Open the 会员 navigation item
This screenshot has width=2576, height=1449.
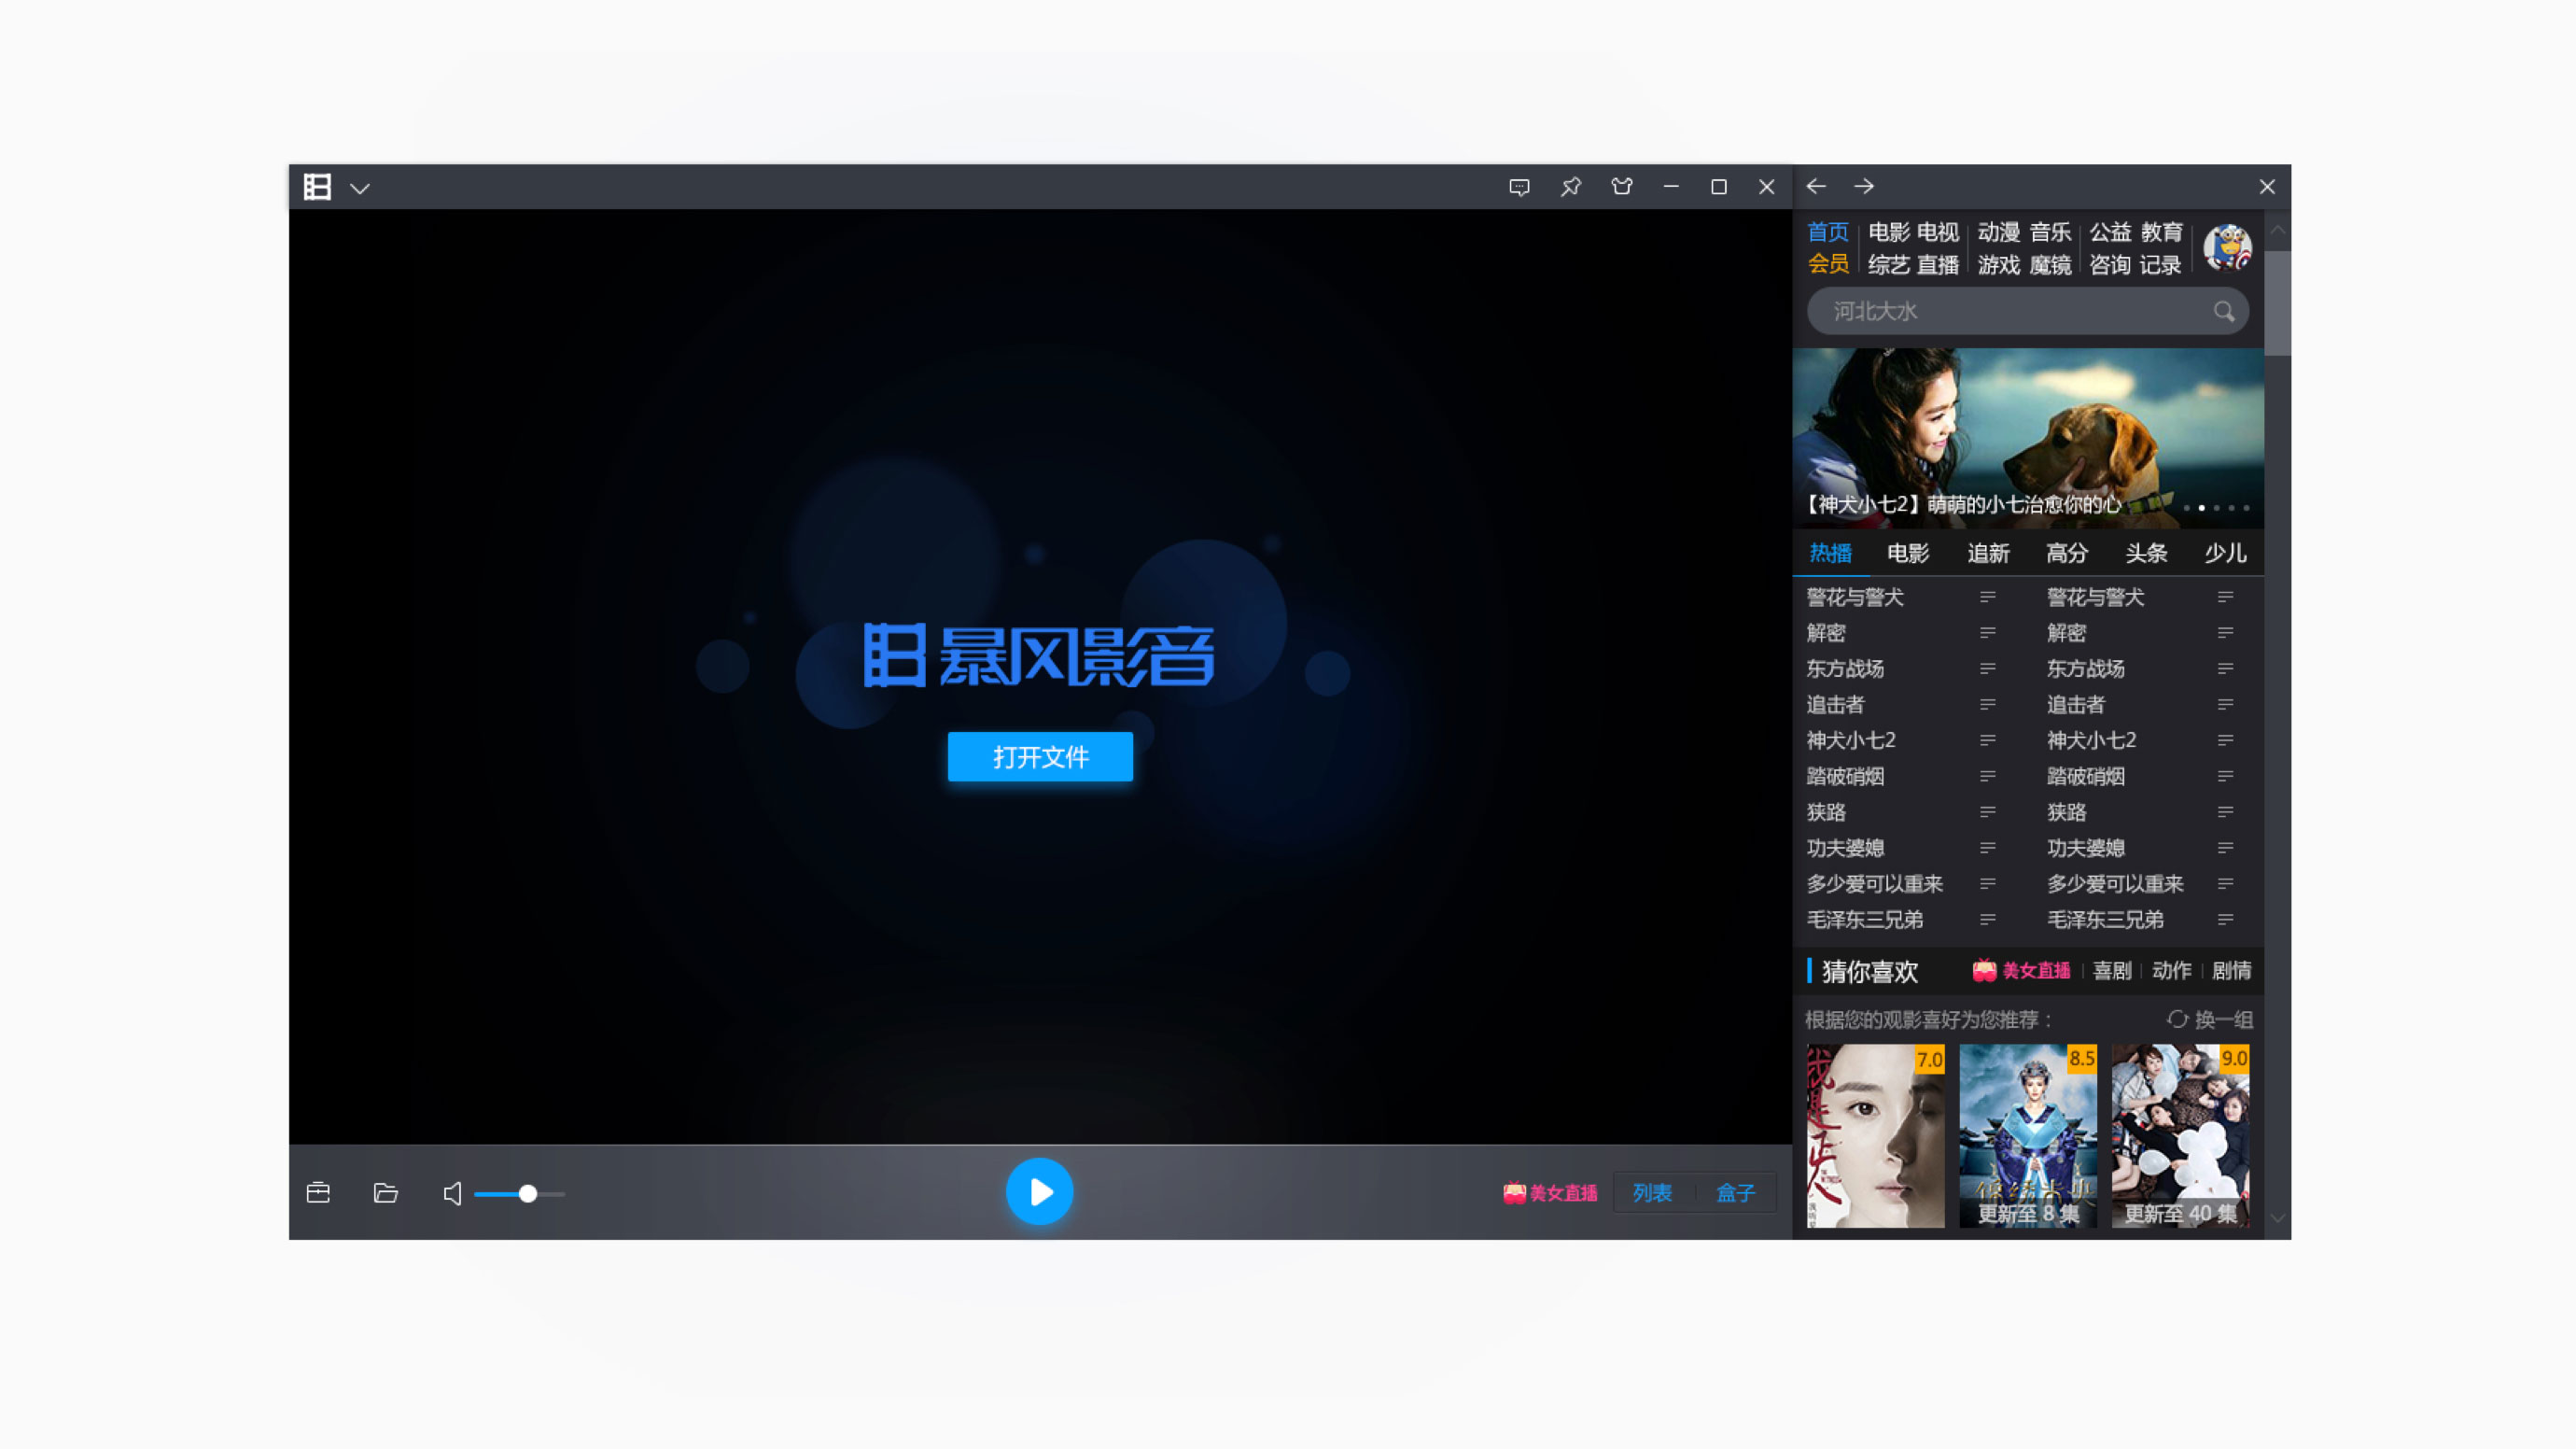tap(1828, 264)
